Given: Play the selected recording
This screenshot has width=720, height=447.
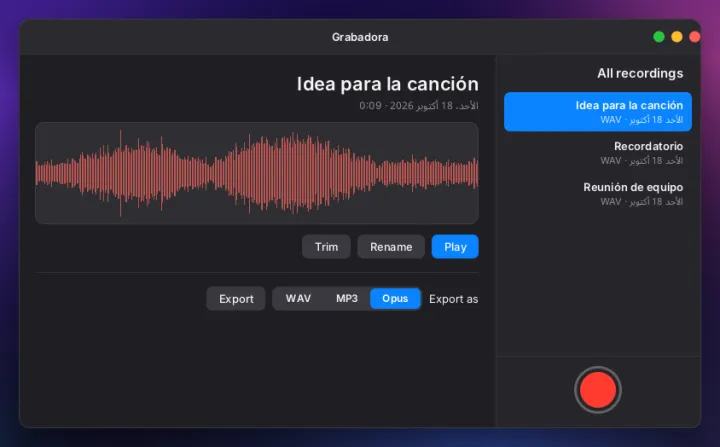Looking at the screenshot, I should pos(455,247).
